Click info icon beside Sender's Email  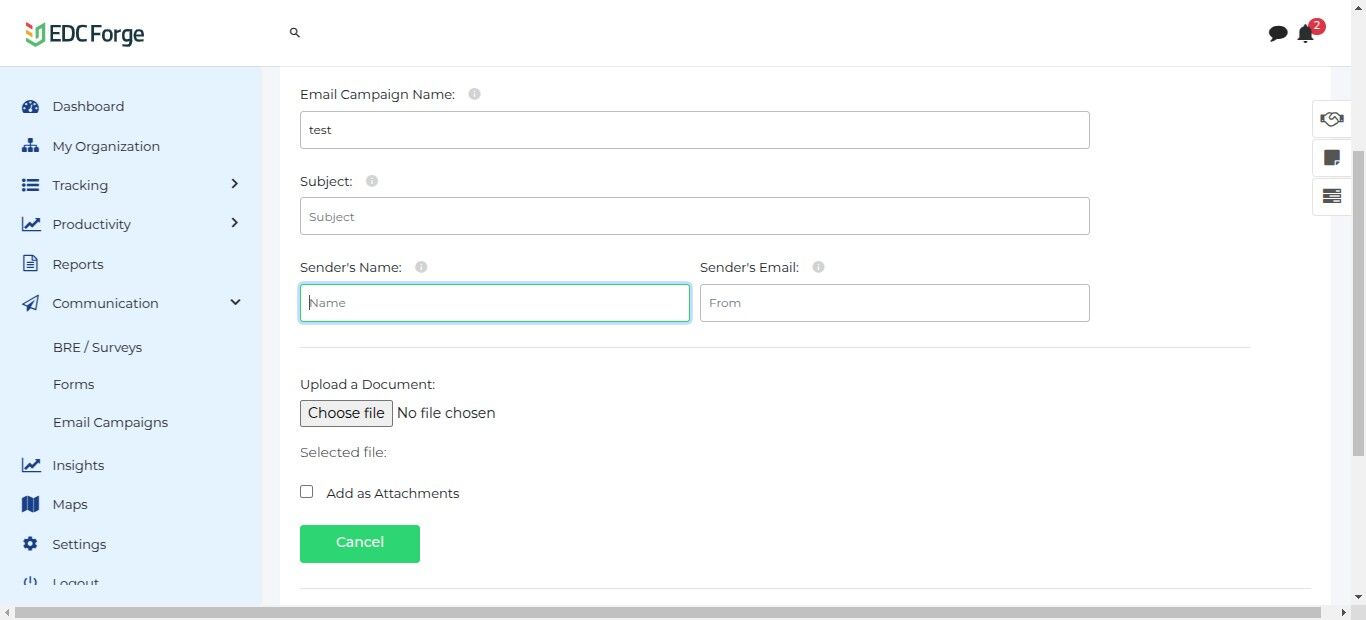(x=818, y=267)
